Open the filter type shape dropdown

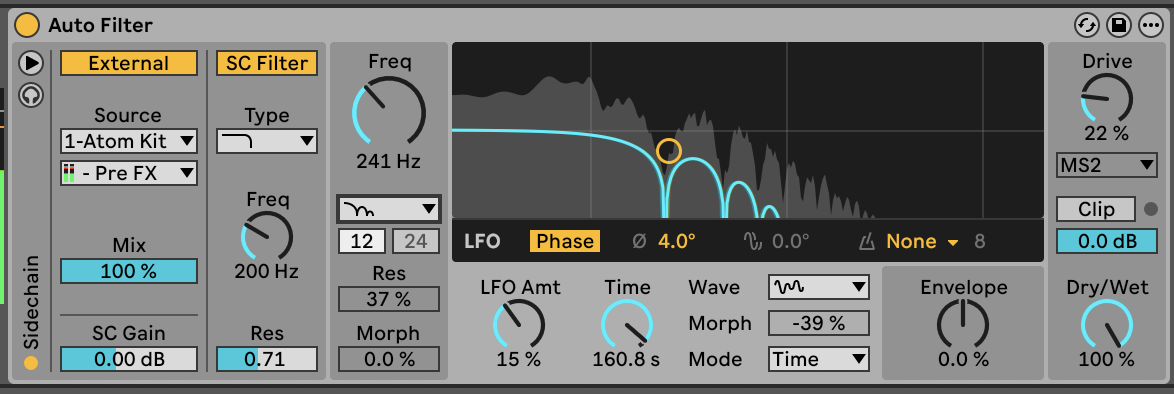tap(389, 209)
